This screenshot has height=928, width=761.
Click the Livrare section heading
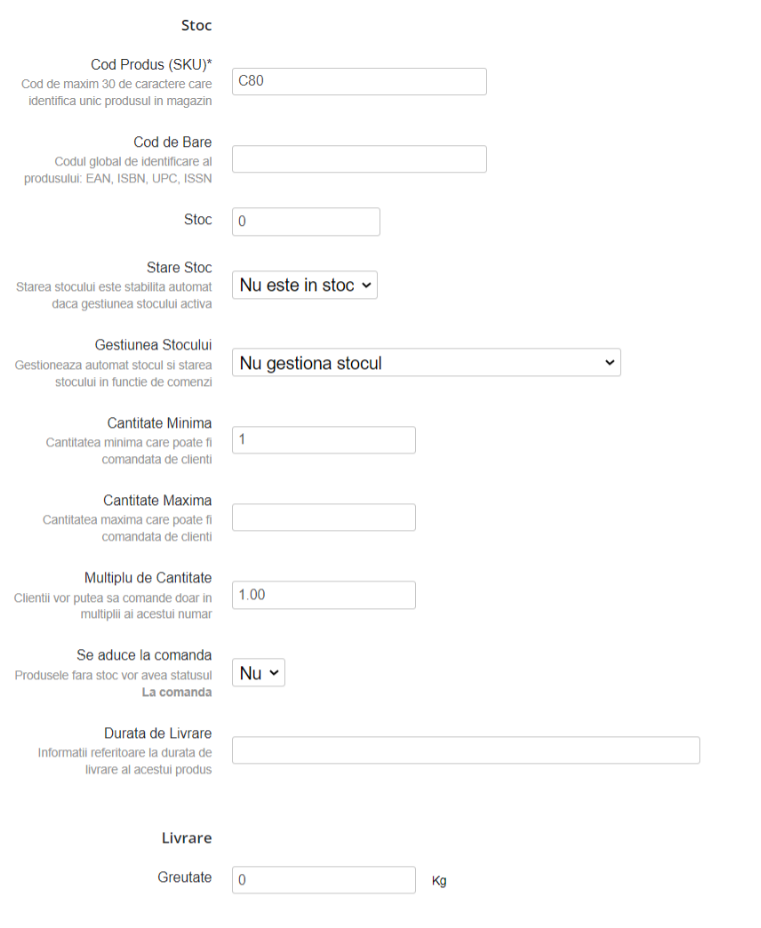(x=186, y=838)
